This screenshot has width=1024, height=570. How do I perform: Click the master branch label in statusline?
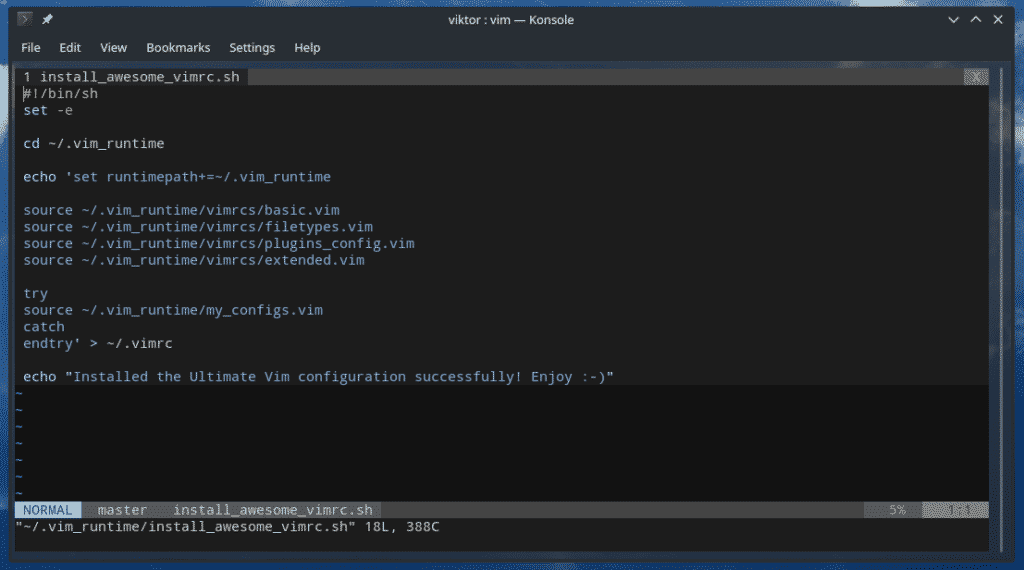[122, 510]
